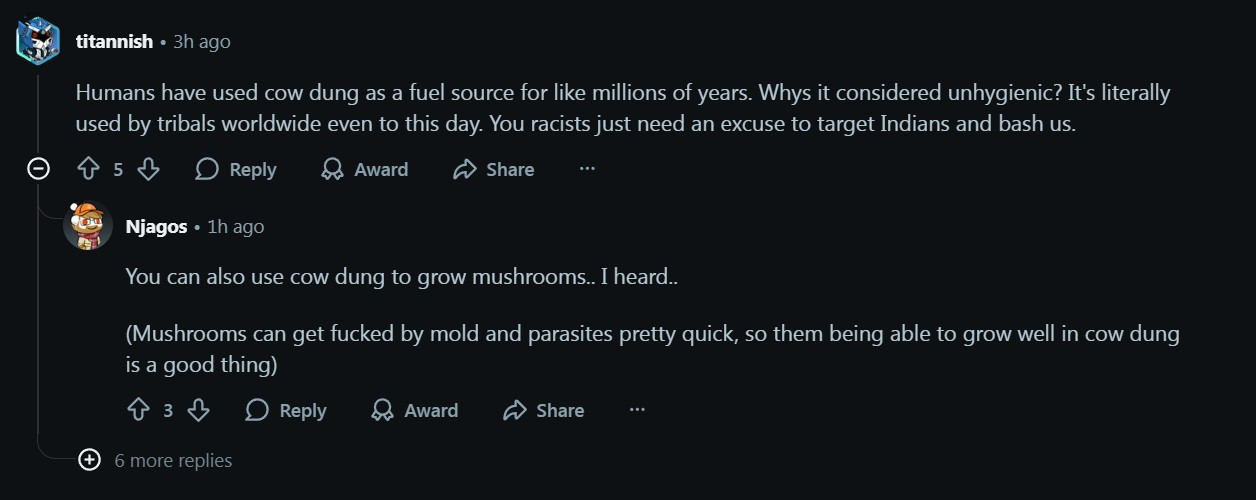Give an Award to titannish's comment
Screen dimensions: 1256x500
pos(365,169)
